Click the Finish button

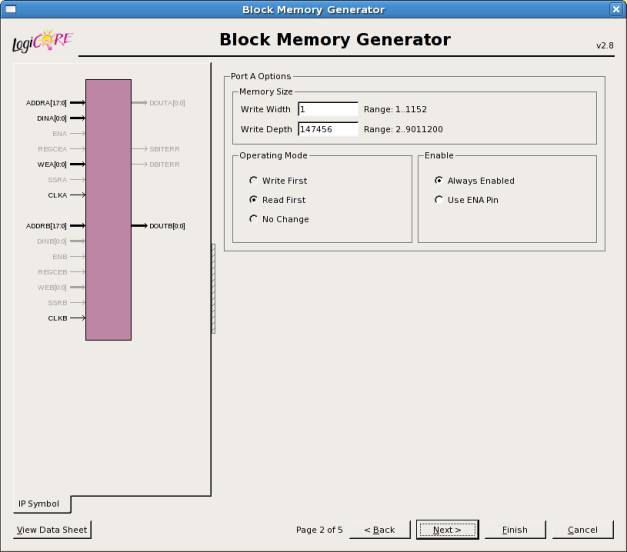tap(514, 530)
